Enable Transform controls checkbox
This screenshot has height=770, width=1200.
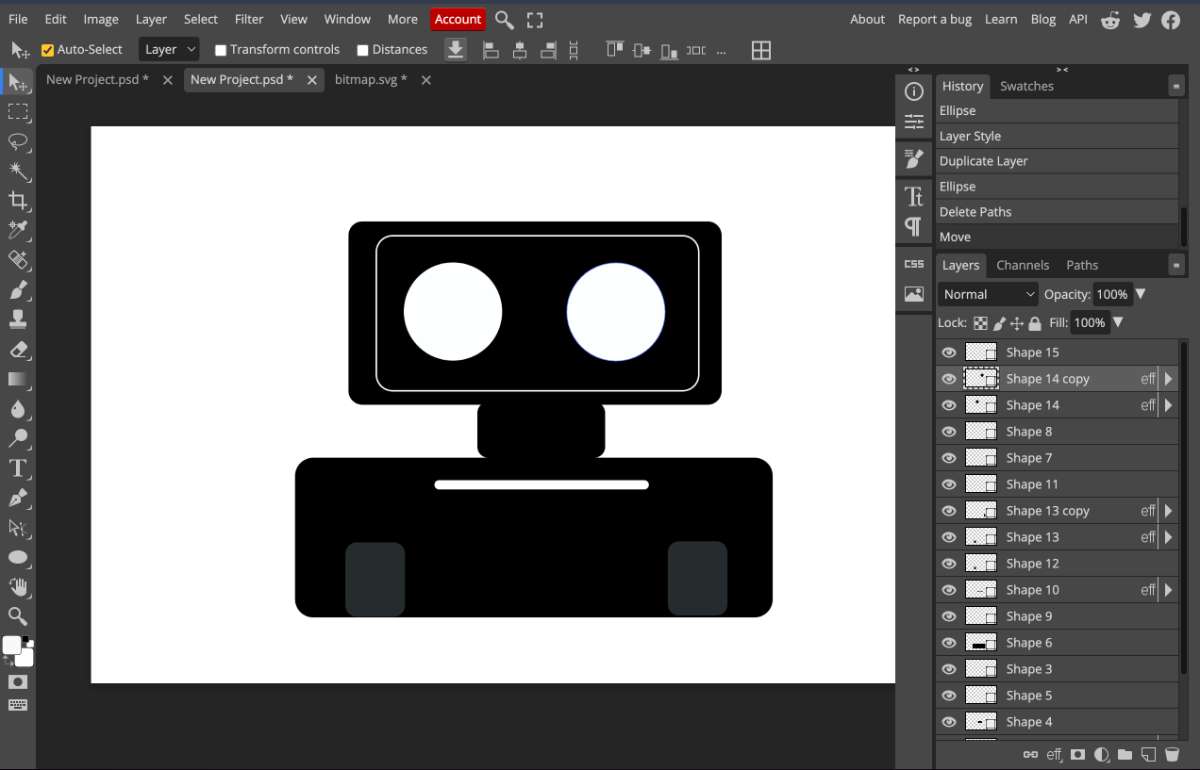tap(221, 50)
